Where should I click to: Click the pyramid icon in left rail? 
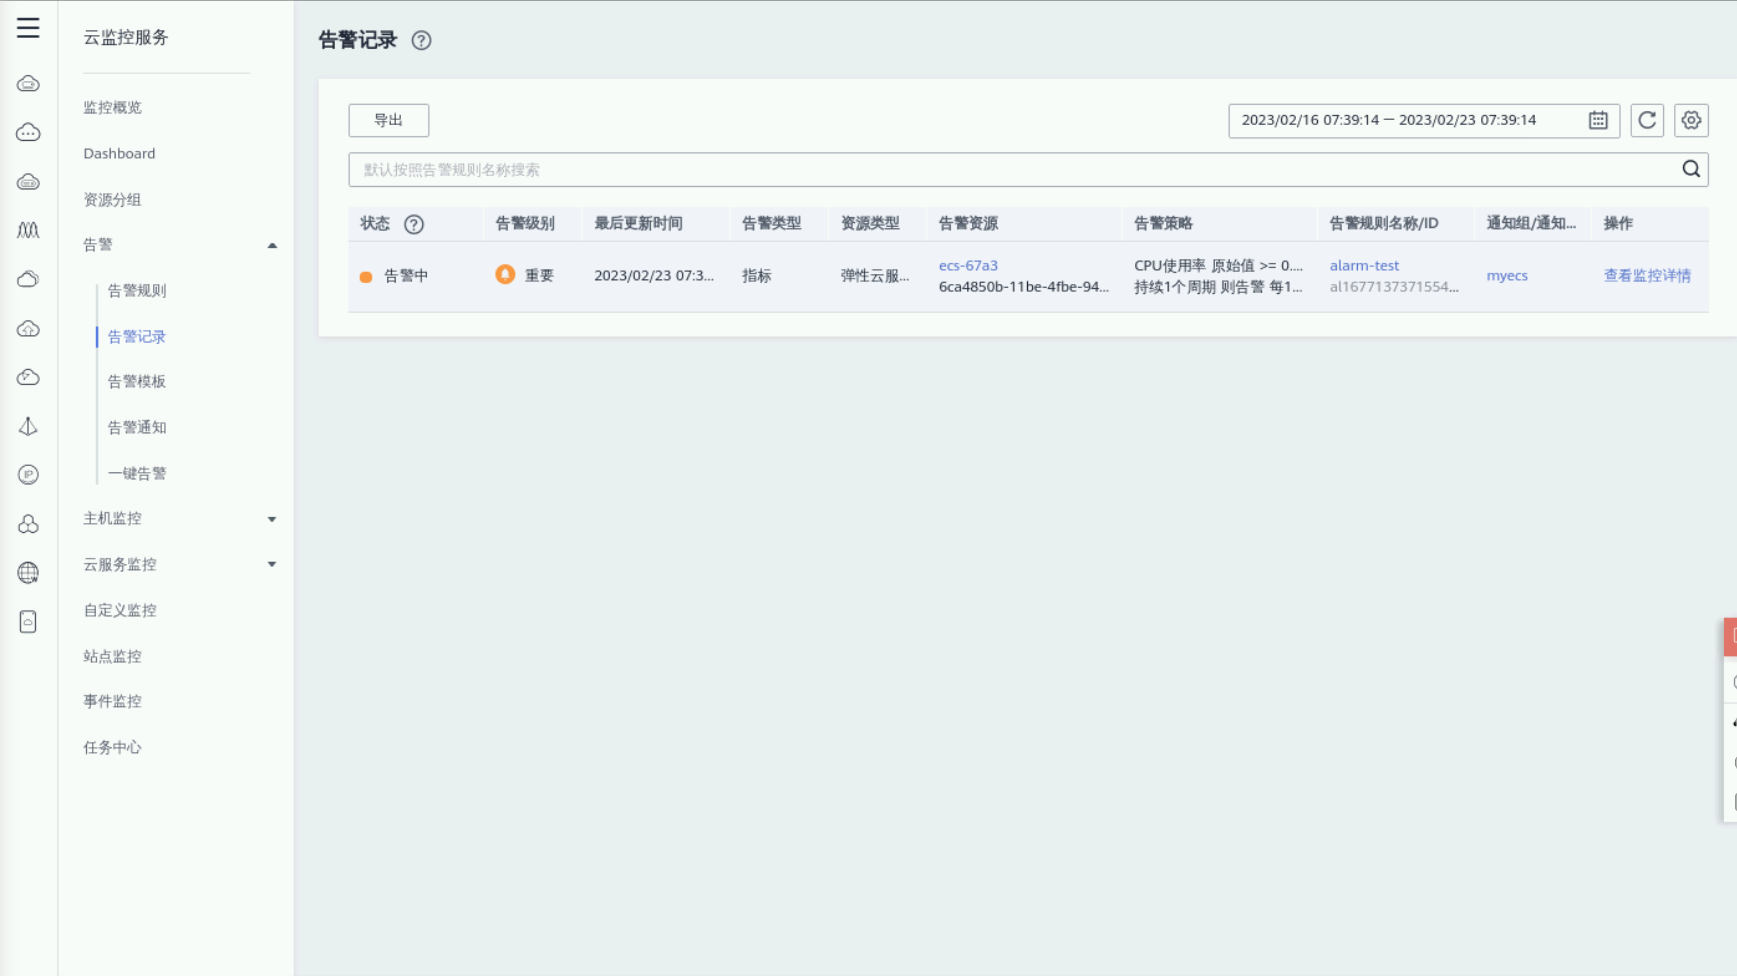[28, 426]
